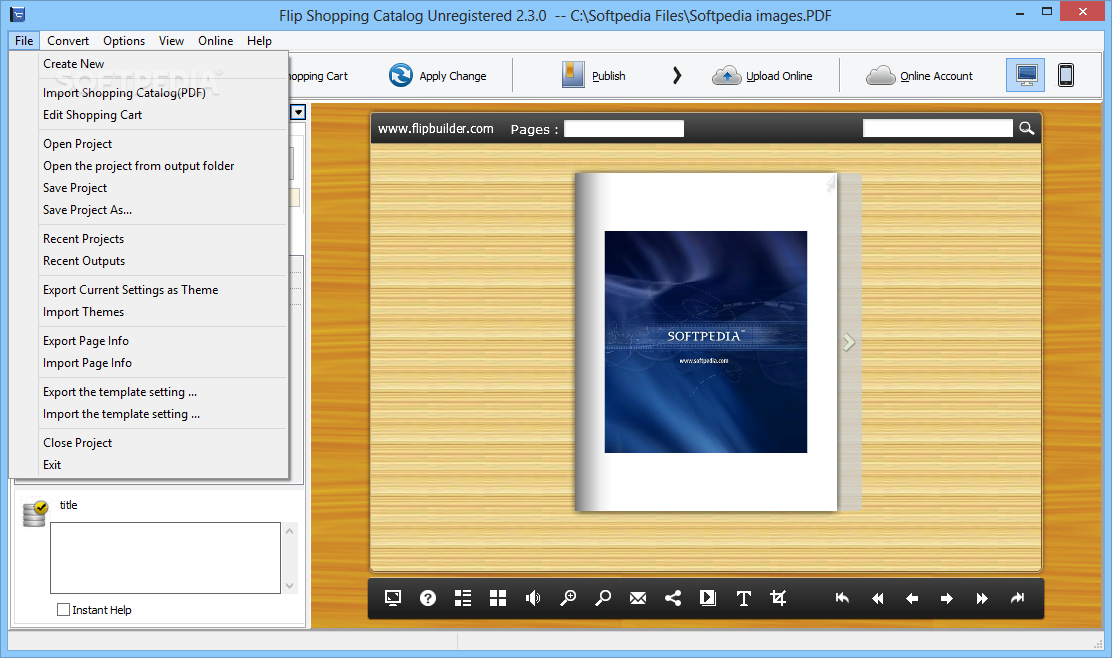Click the title description text box

165,558
